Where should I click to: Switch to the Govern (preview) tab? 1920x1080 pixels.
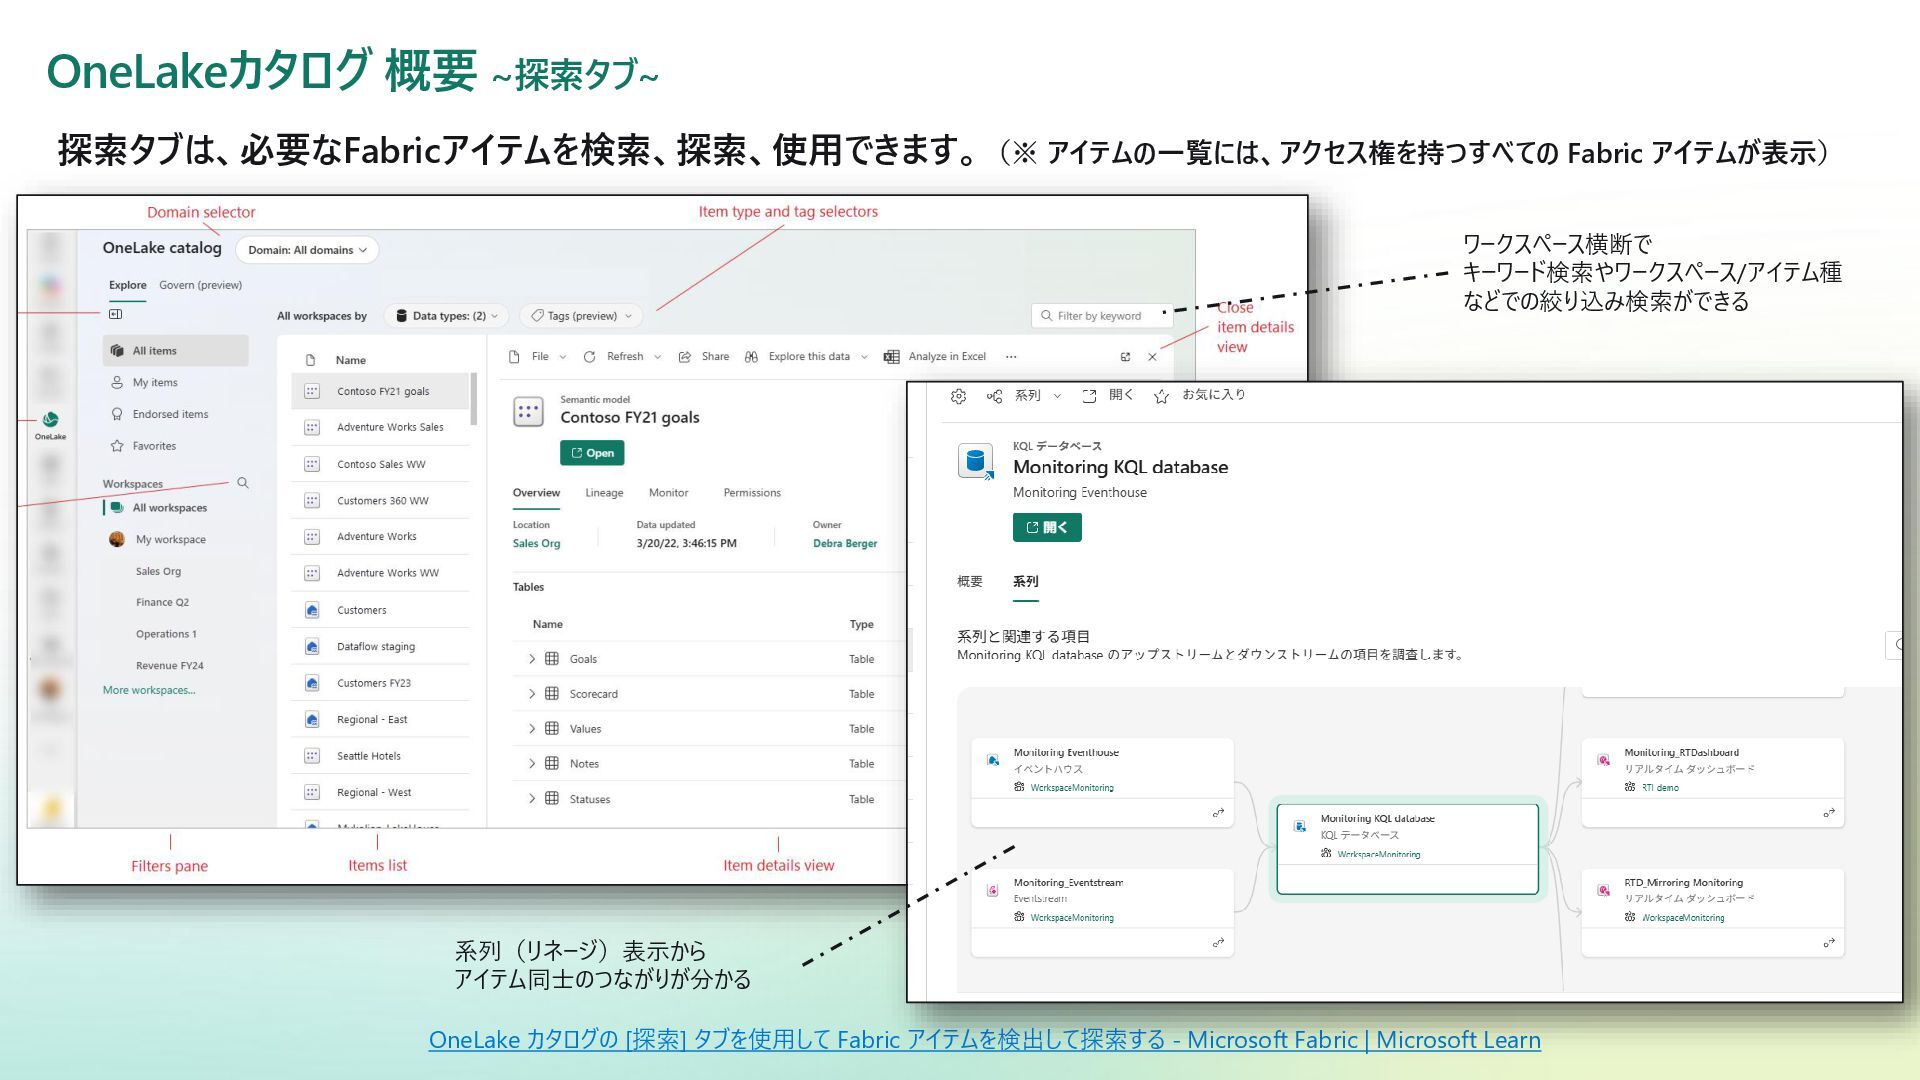[200, 285]
